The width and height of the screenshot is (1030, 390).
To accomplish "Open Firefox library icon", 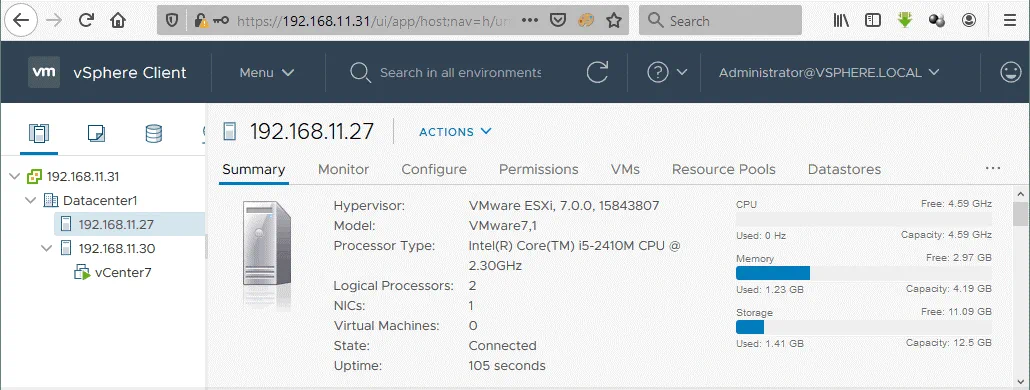I will [841, 20].
